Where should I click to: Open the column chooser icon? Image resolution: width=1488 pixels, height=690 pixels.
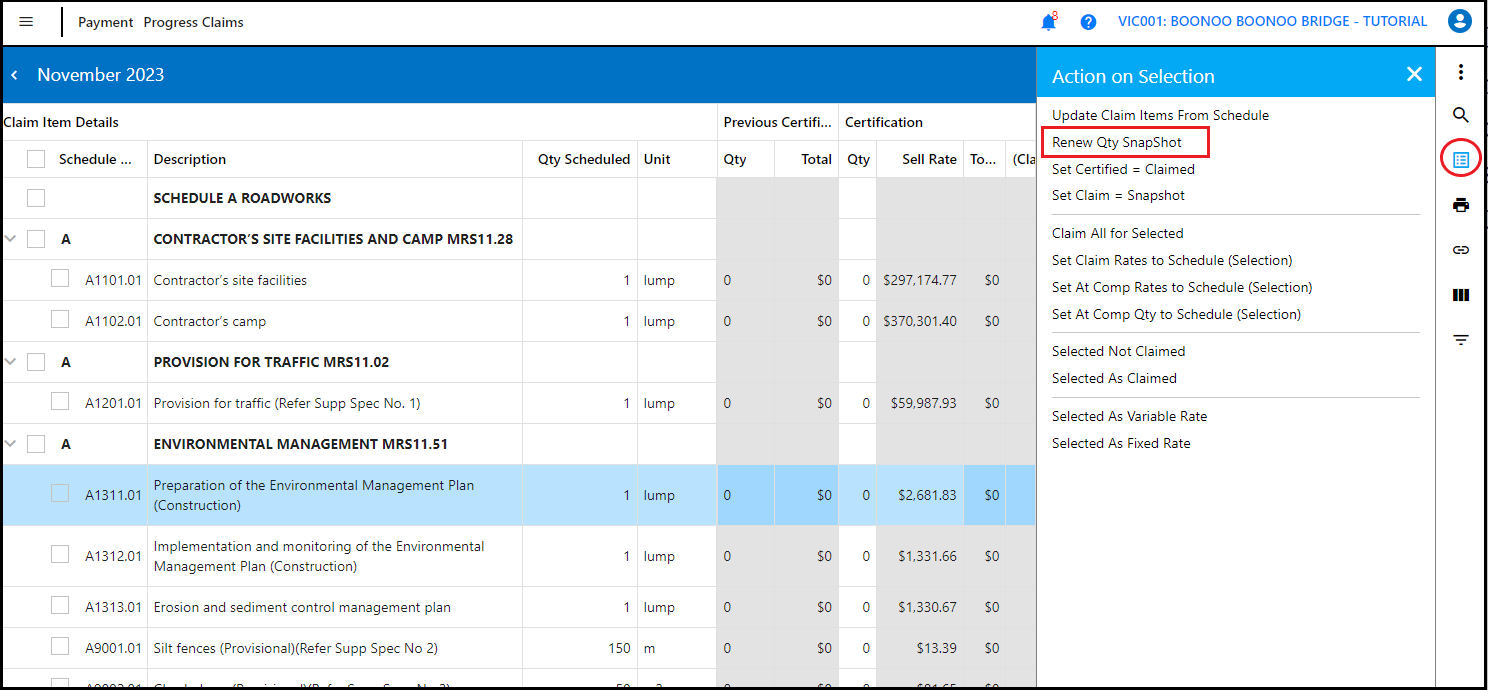tap(1461, 295)
